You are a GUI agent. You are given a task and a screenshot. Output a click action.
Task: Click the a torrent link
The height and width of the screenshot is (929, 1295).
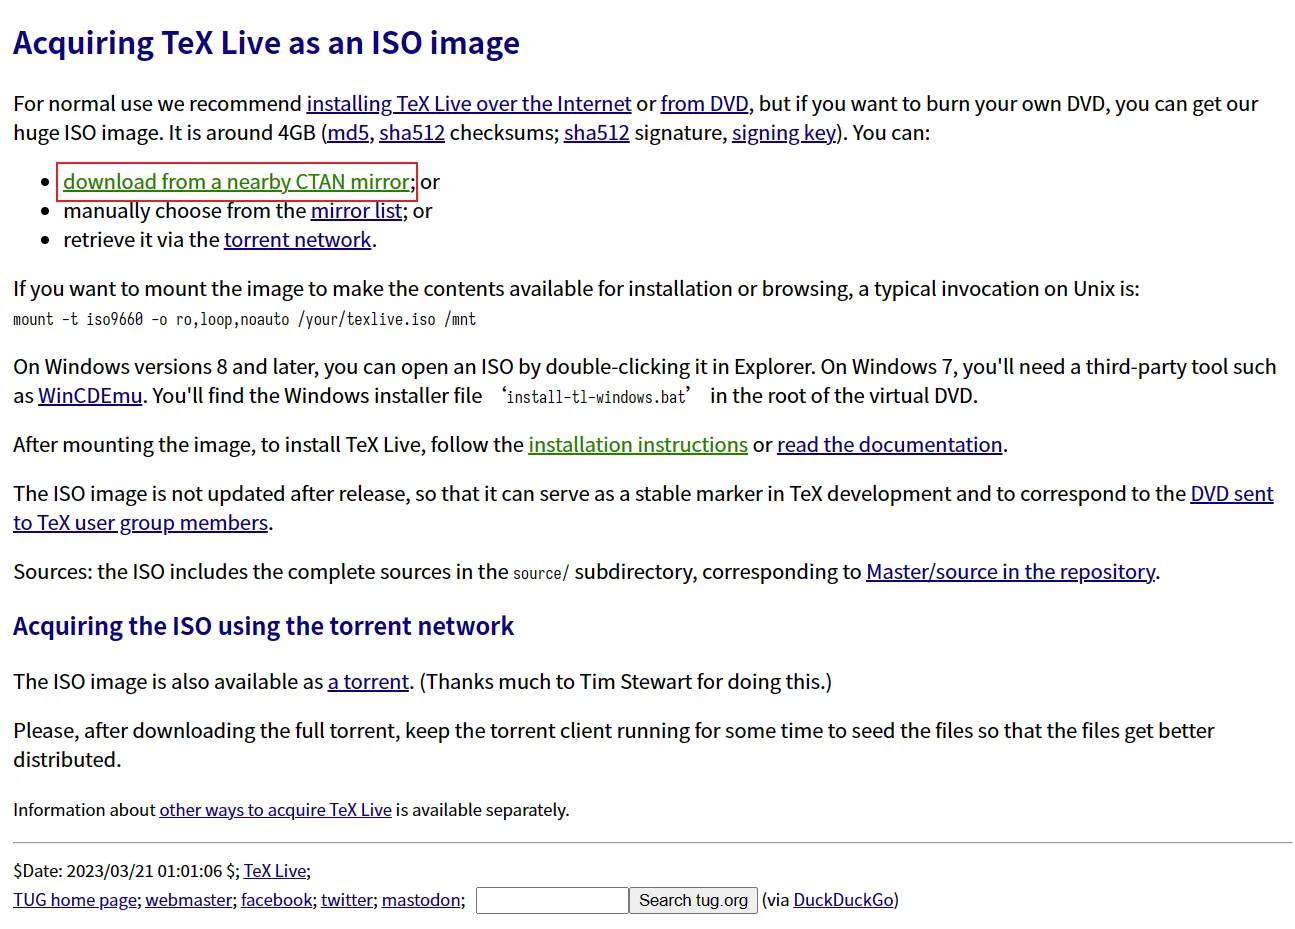369,682
